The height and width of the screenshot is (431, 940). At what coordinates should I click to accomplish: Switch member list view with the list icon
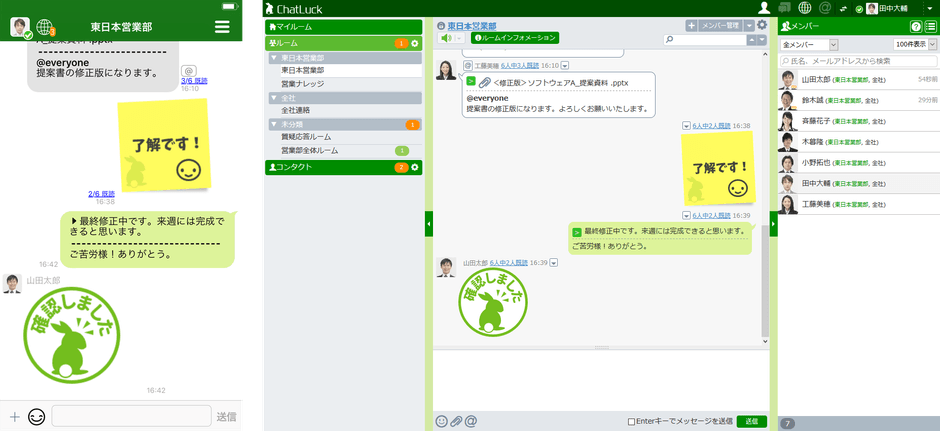pos(930,26)
